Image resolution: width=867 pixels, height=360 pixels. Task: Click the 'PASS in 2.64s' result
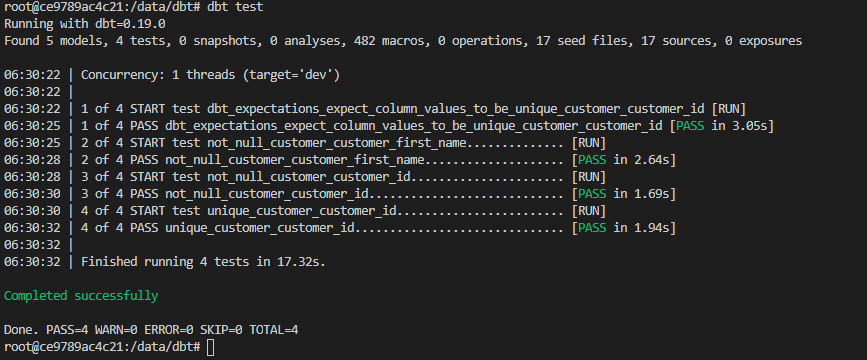[624, 160]
